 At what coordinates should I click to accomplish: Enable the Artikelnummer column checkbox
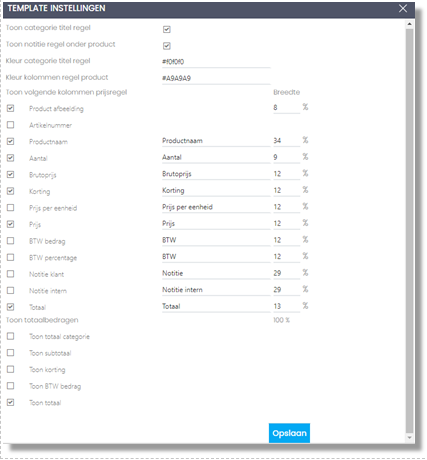(x=11, y=125)
